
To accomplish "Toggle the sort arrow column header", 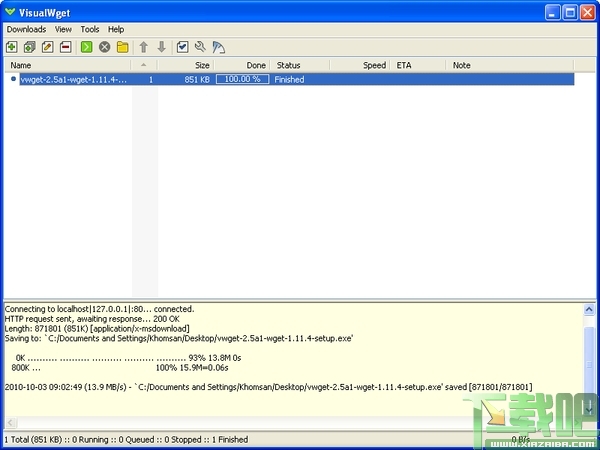I will pyautogui.click(x=144, y=65).
